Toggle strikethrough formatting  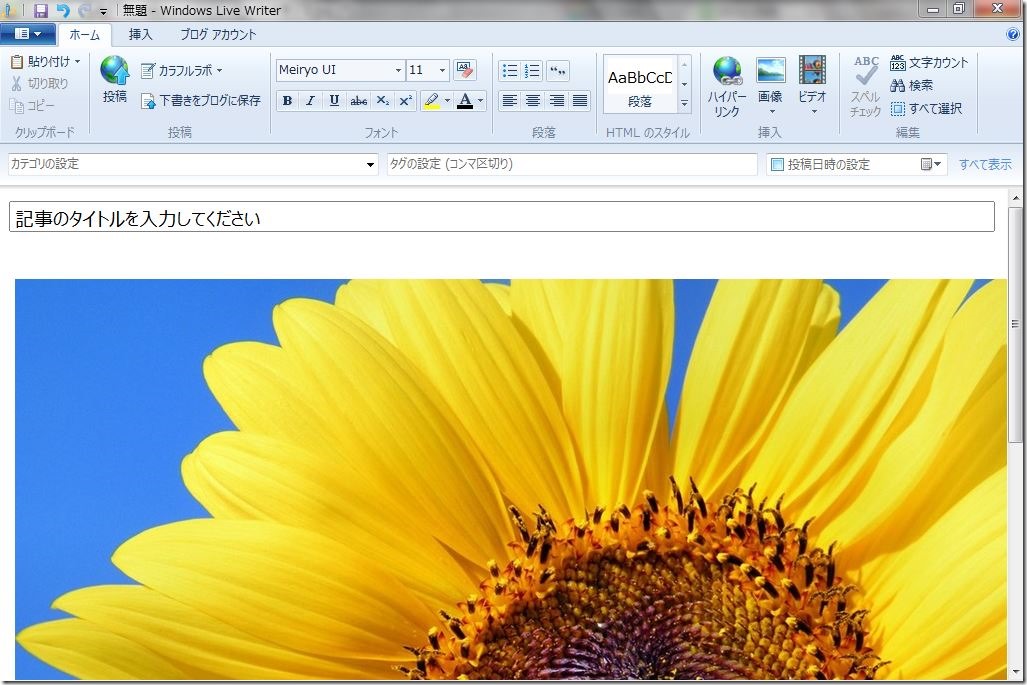pos(358,100)
